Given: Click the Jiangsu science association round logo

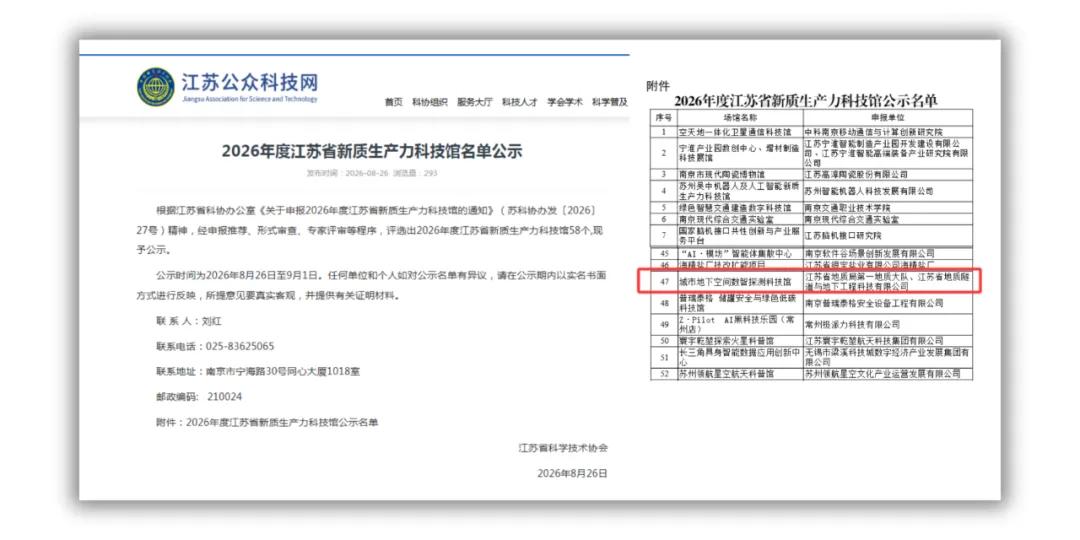Looking at the screenshot, I should [155, 87].
